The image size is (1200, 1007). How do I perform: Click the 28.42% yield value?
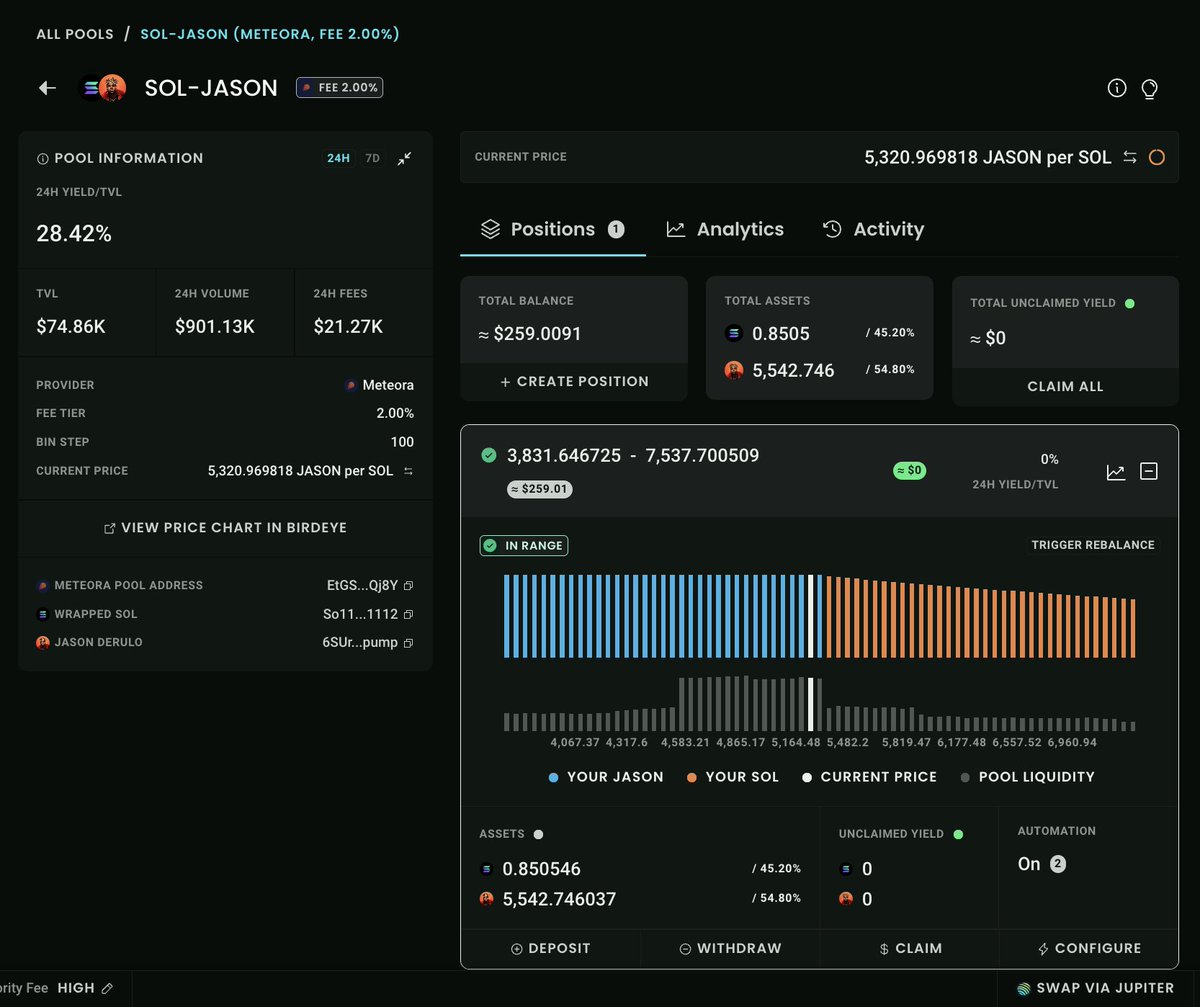(74, 234)
